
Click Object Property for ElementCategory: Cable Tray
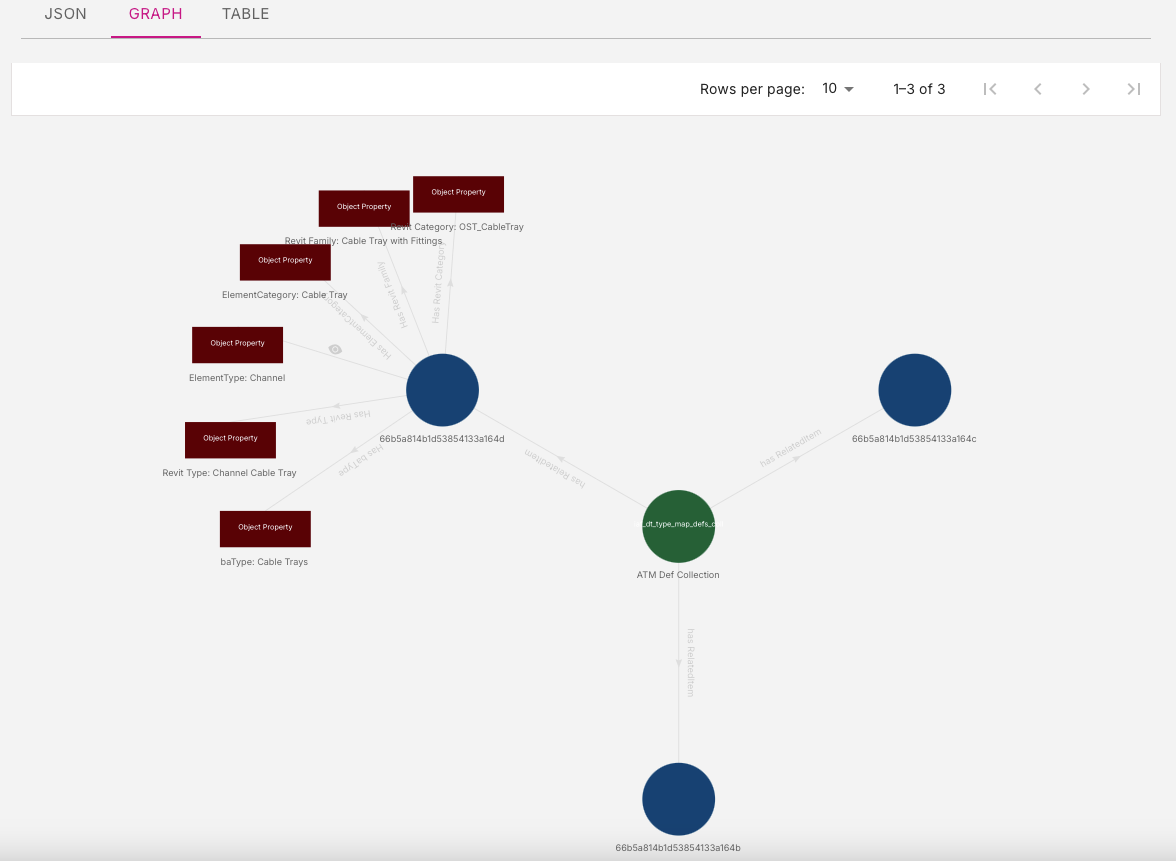tap(285, 261)
